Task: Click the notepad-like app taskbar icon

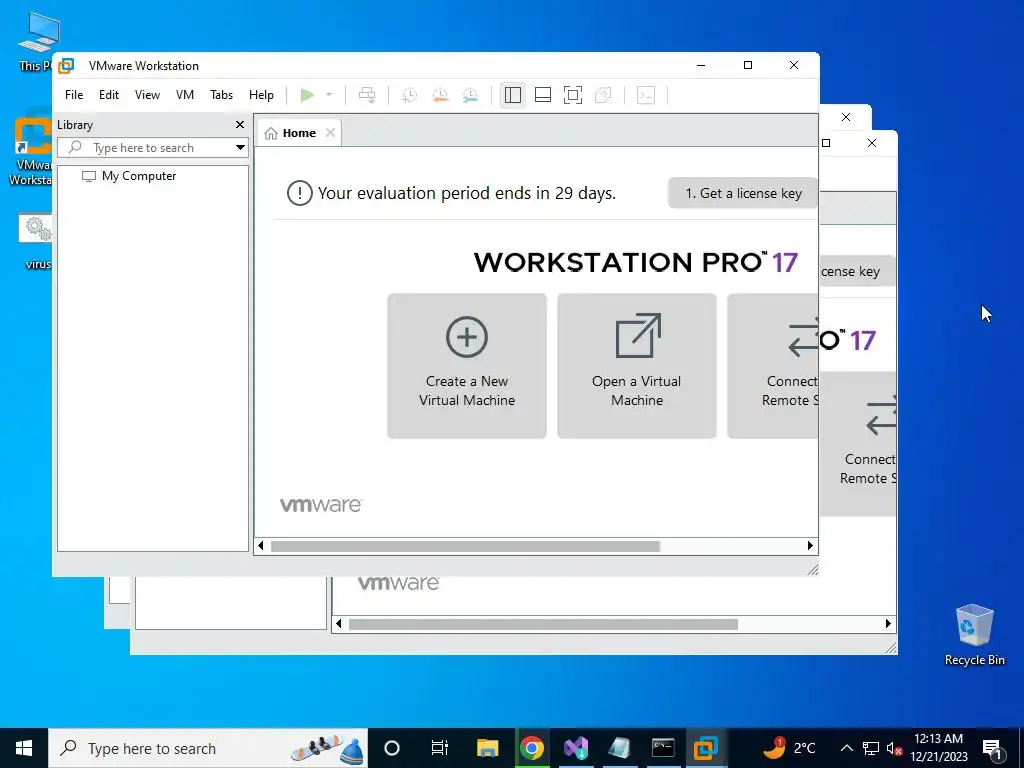Action: [x=619, y=748]
